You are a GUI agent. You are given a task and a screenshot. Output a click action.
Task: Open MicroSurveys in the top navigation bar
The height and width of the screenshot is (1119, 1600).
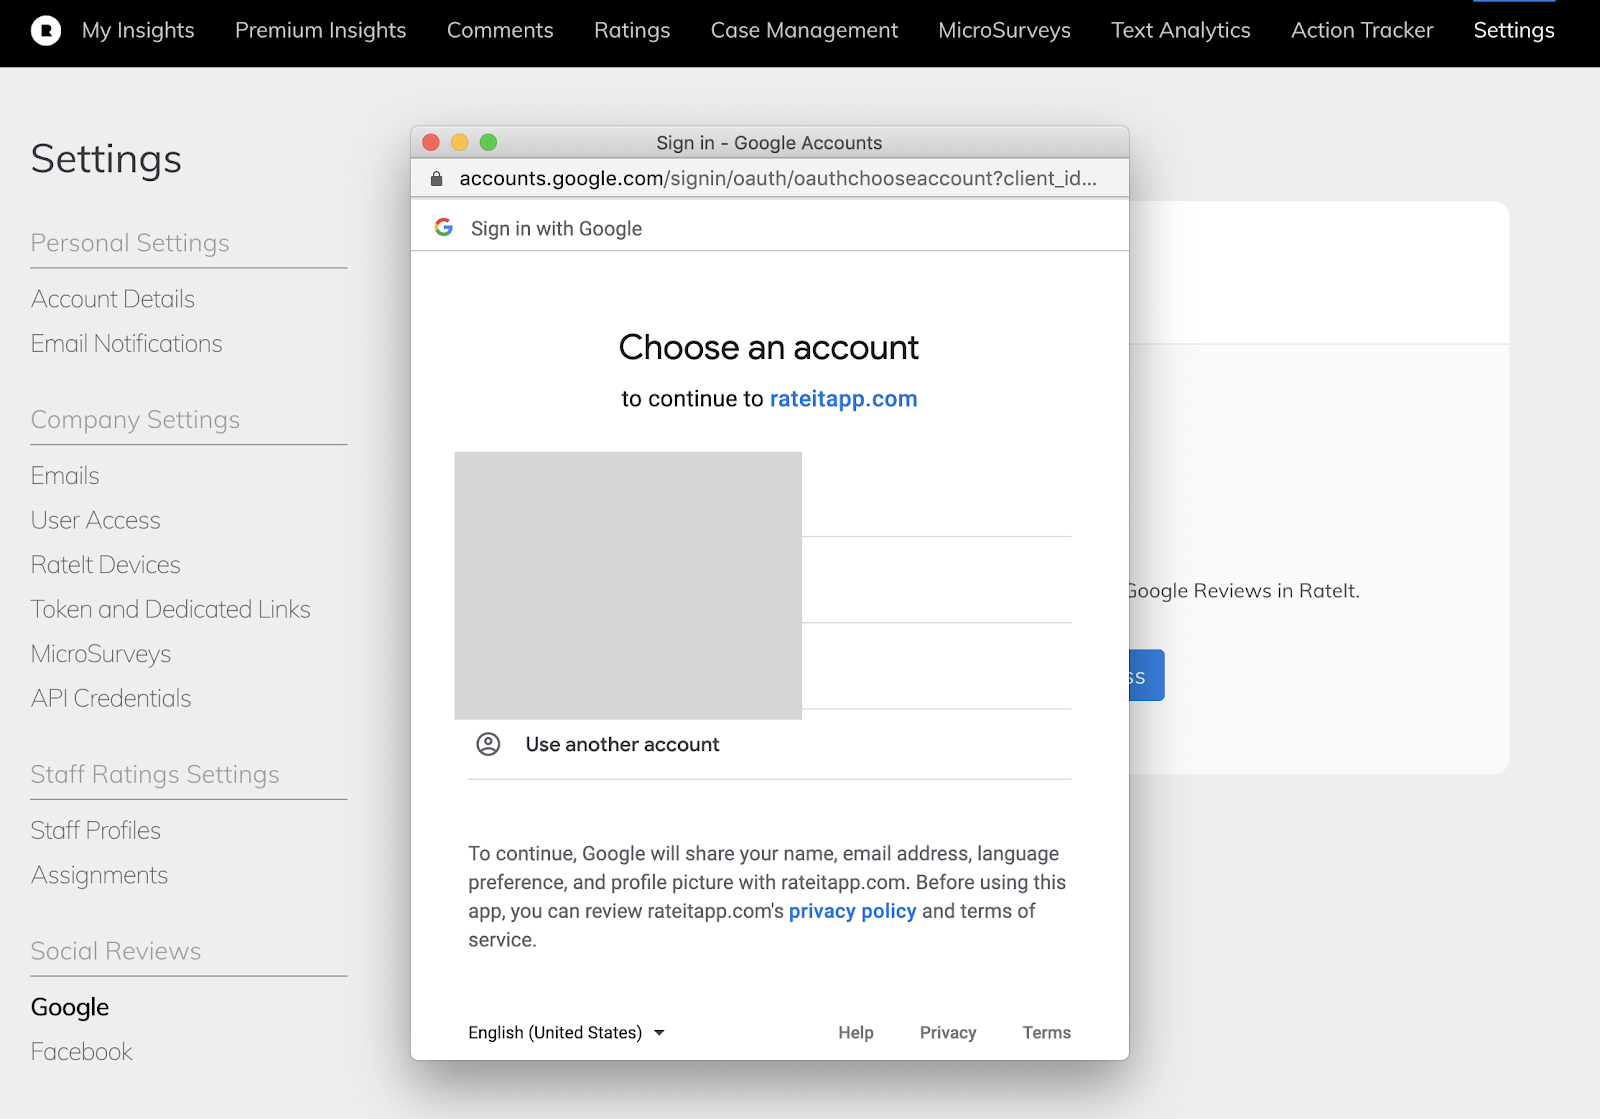tap(1005, 31)
